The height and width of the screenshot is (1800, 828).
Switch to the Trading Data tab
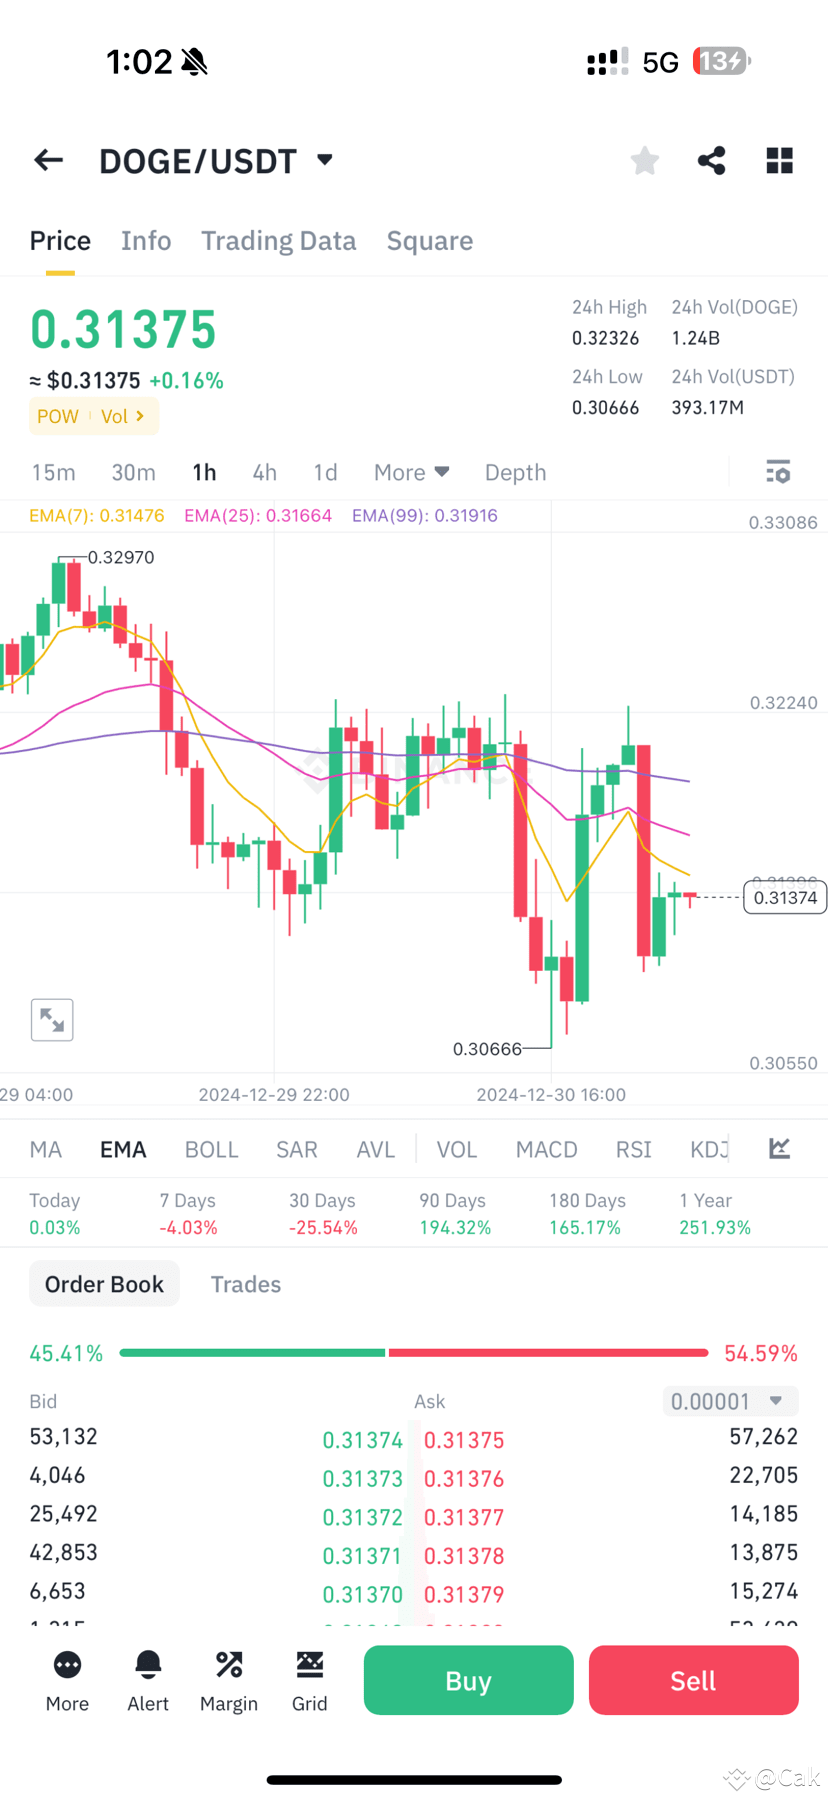278,240
